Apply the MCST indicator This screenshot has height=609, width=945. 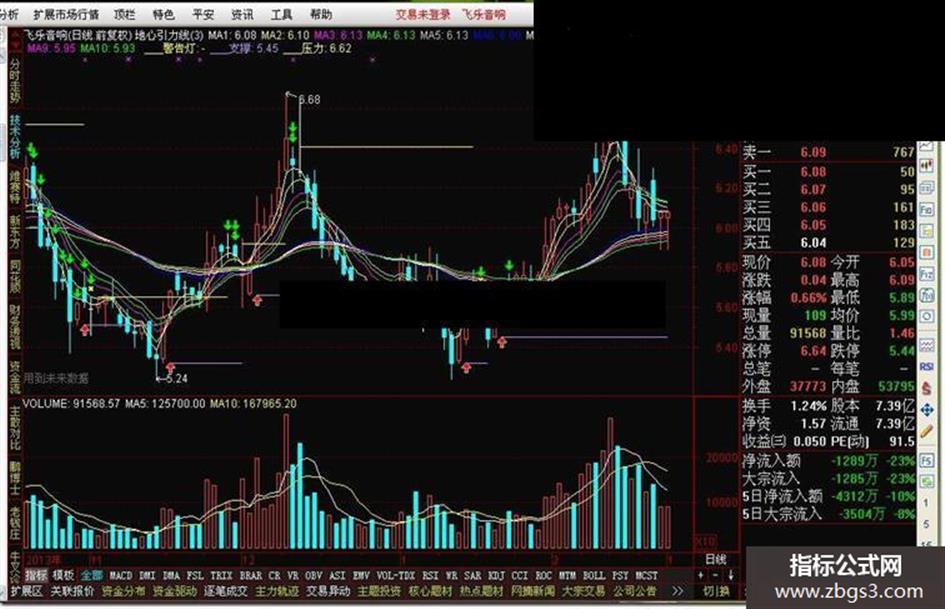click(x=646, y=576)
